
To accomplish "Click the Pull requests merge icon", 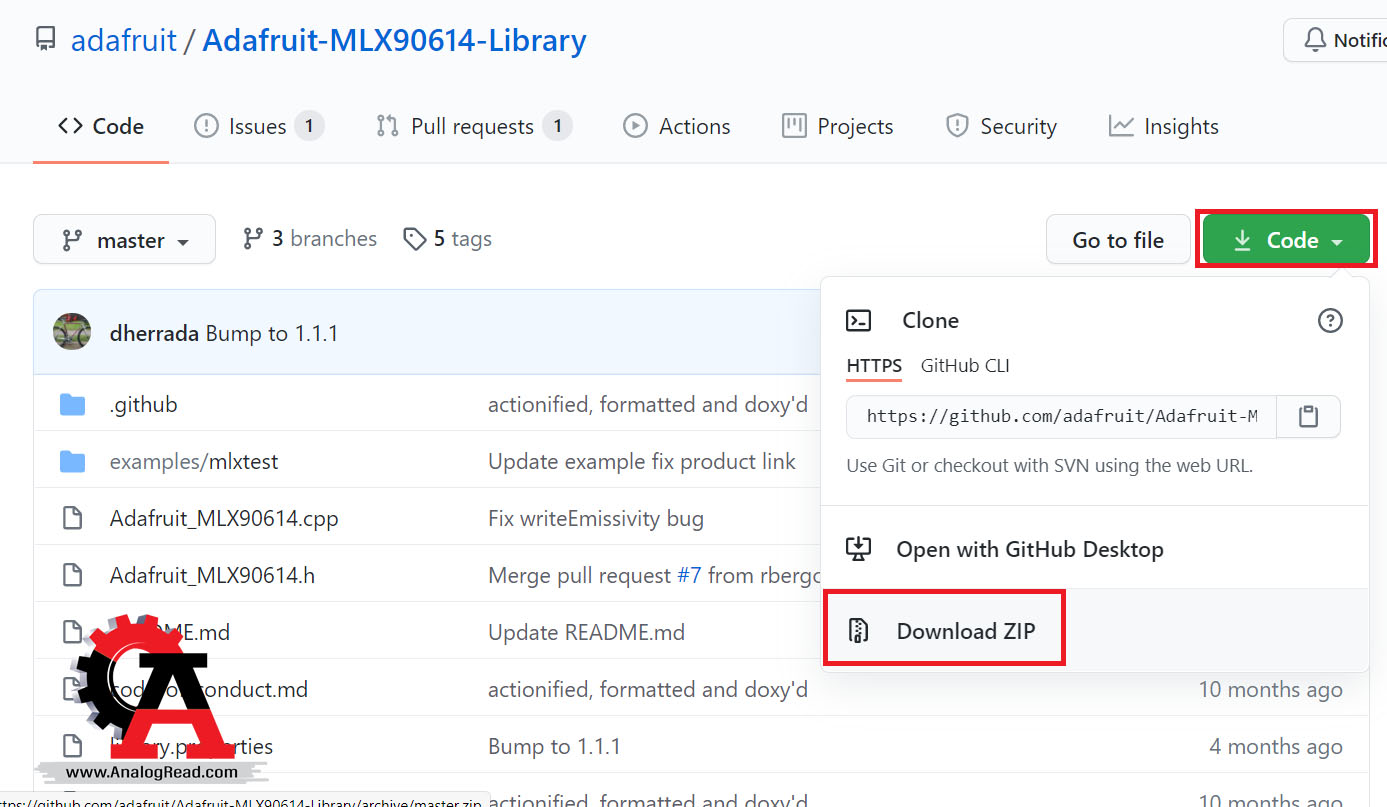I will point(387,127).
